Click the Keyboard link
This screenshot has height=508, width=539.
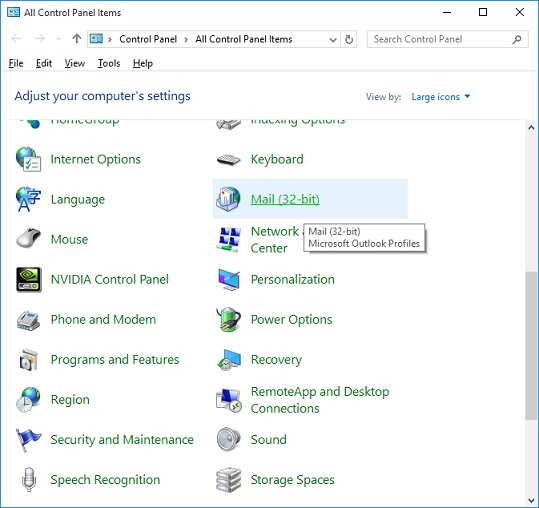(x=277, y=159)
